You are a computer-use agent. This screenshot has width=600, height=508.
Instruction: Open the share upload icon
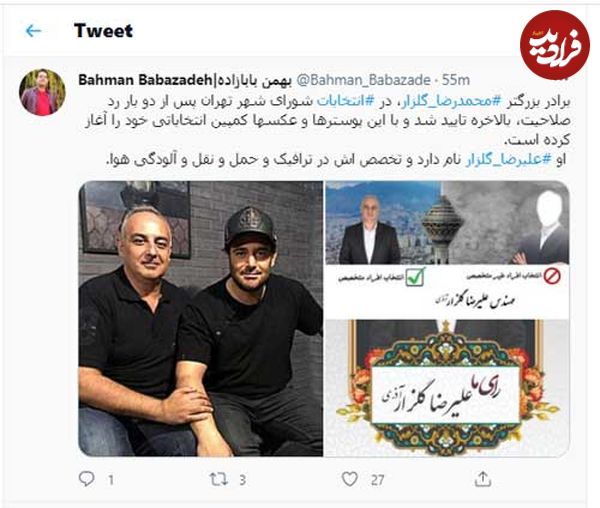coord(483,479)
